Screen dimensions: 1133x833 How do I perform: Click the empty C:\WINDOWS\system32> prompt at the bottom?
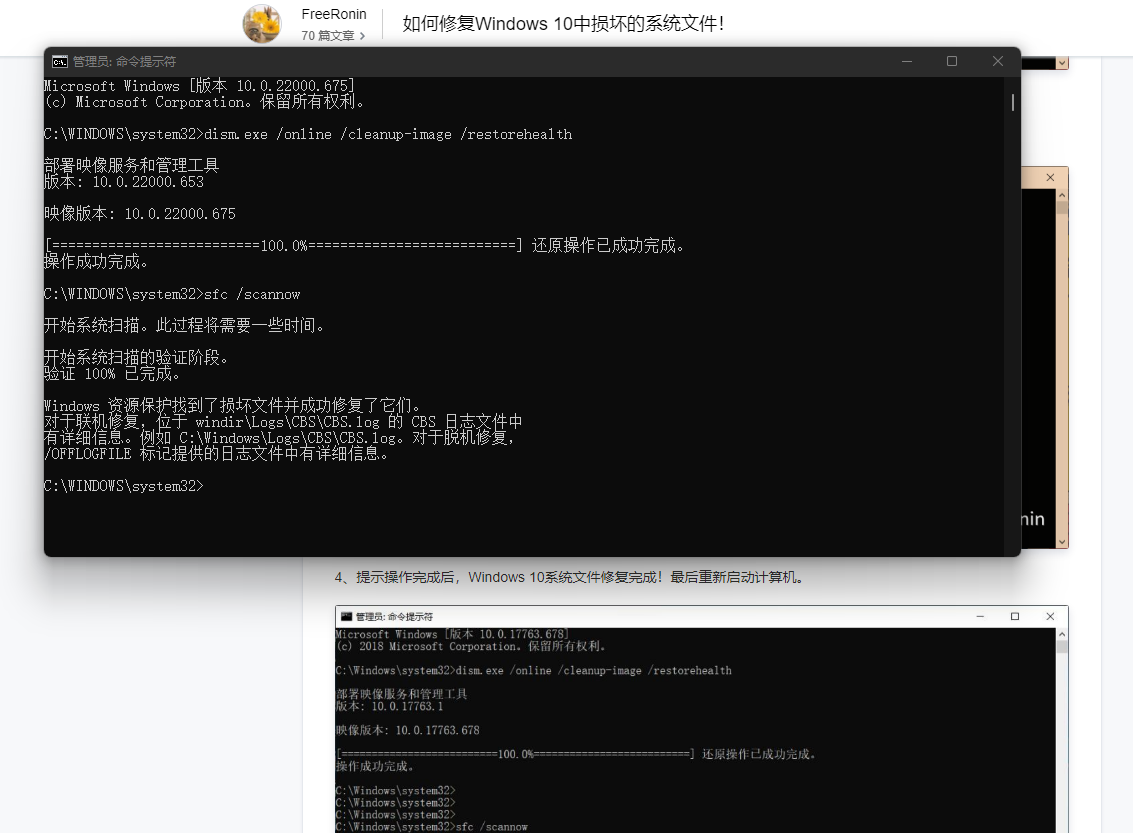tap(124, 485)
